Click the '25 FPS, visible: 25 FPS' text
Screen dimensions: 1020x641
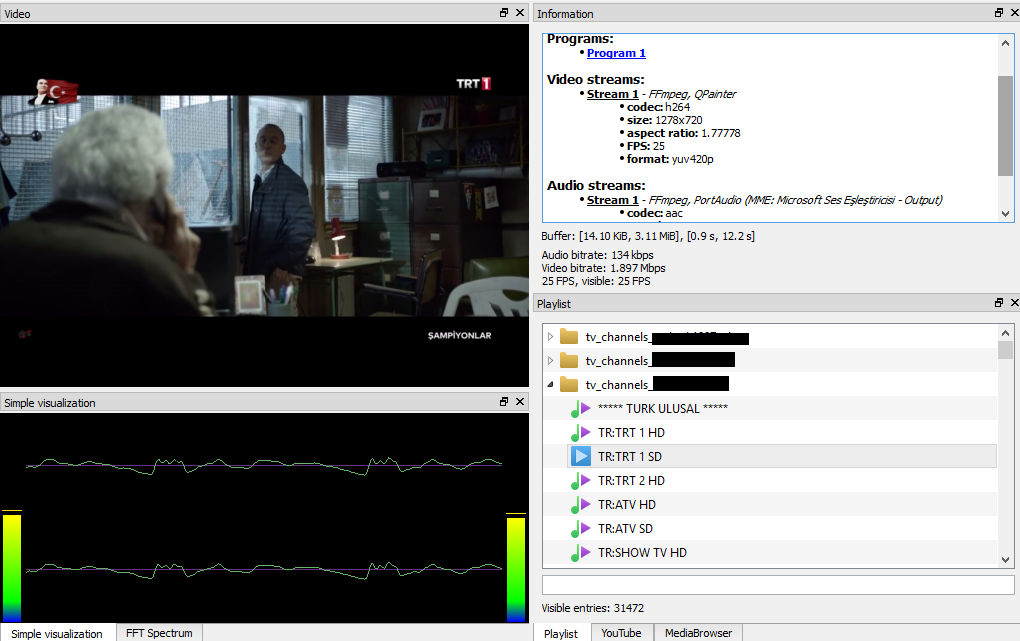(596, 281)
